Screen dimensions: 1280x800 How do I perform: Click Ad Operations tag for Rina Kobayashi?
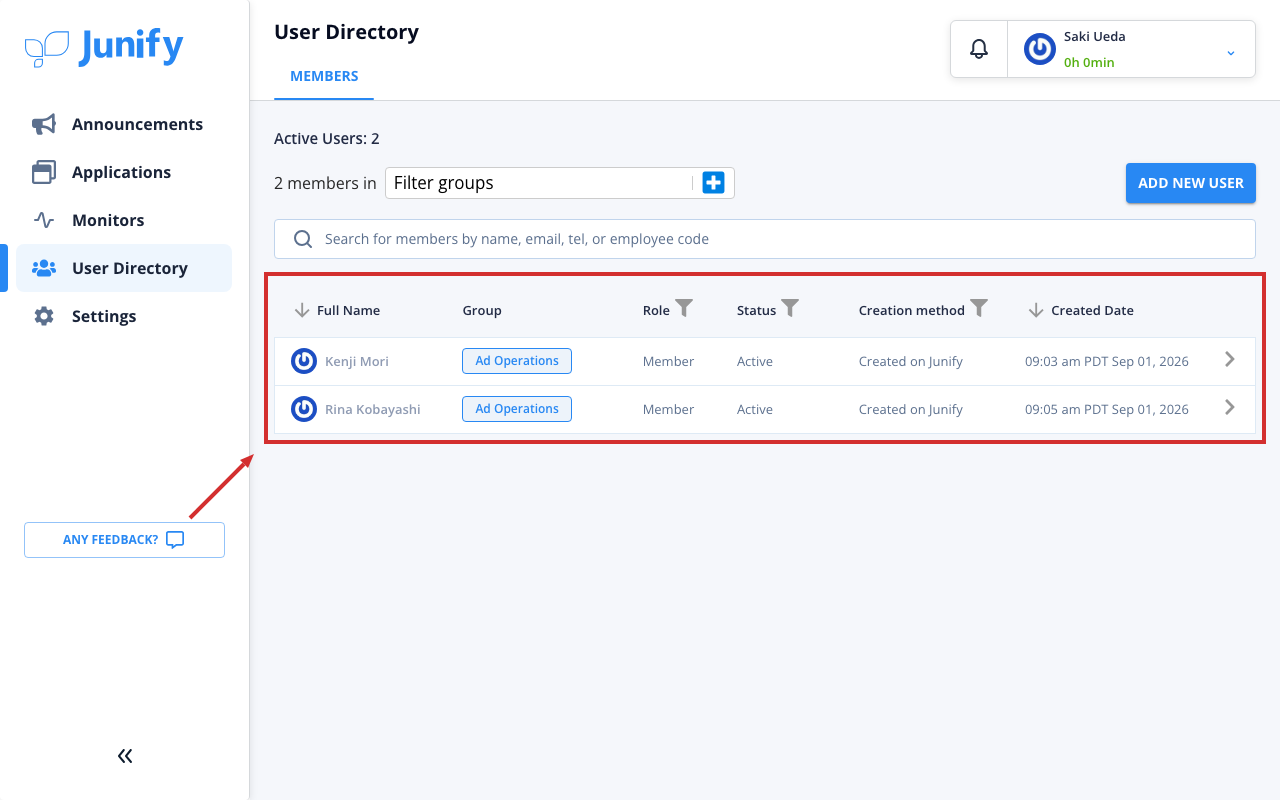point(517,409)
